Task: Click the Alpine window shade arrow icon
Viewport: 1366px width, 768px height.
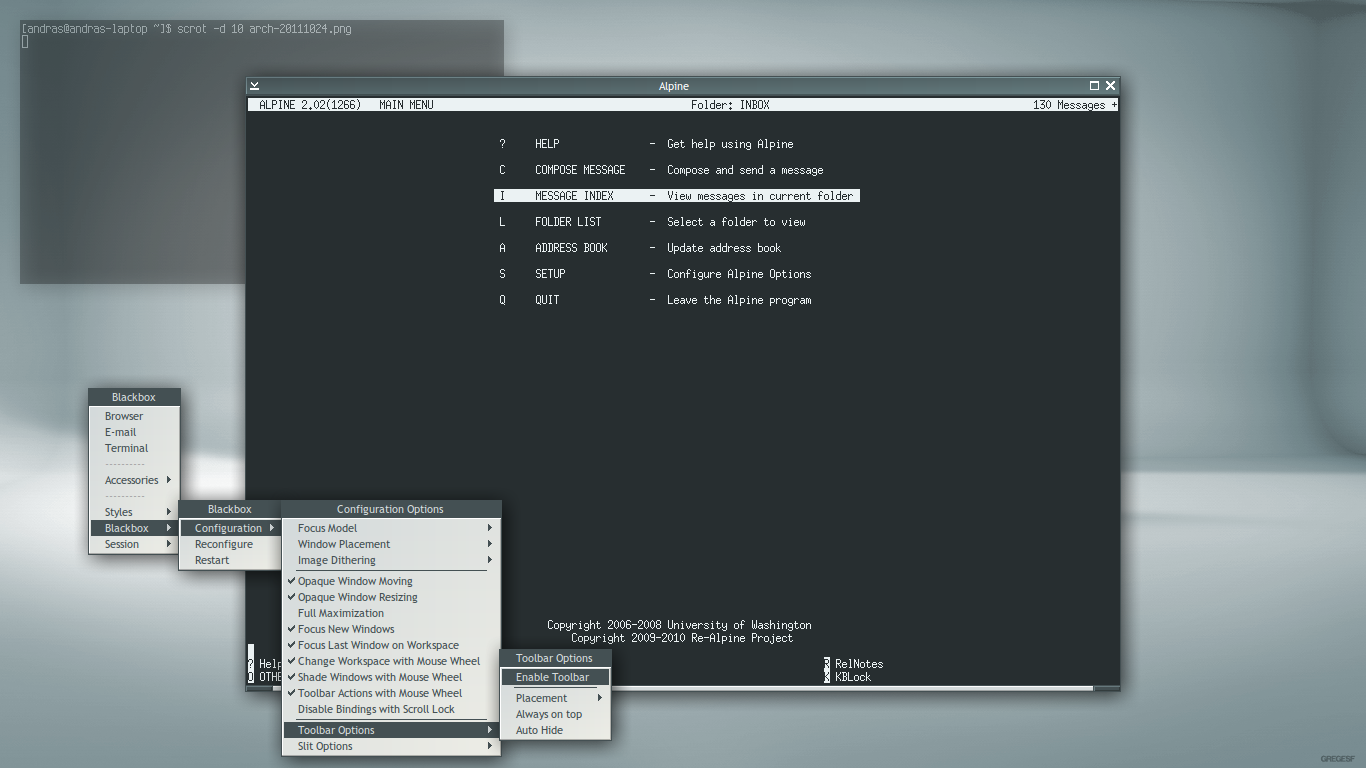Action: tap(255, 86)
